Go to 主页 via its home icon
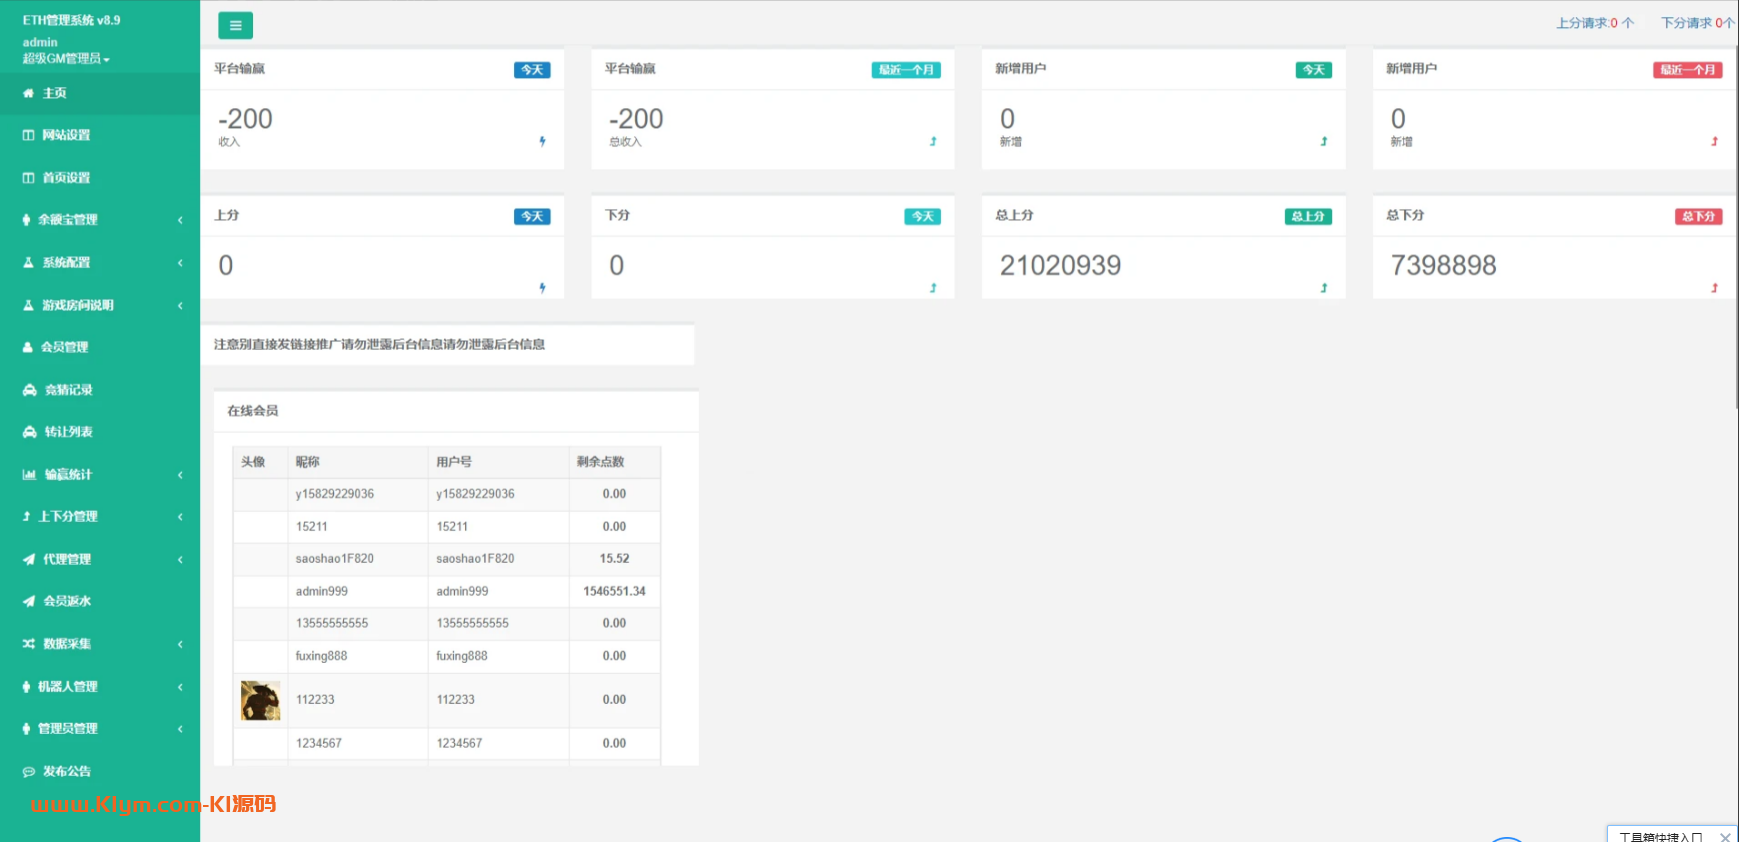The image size is (1739, 842). point(28,93)
